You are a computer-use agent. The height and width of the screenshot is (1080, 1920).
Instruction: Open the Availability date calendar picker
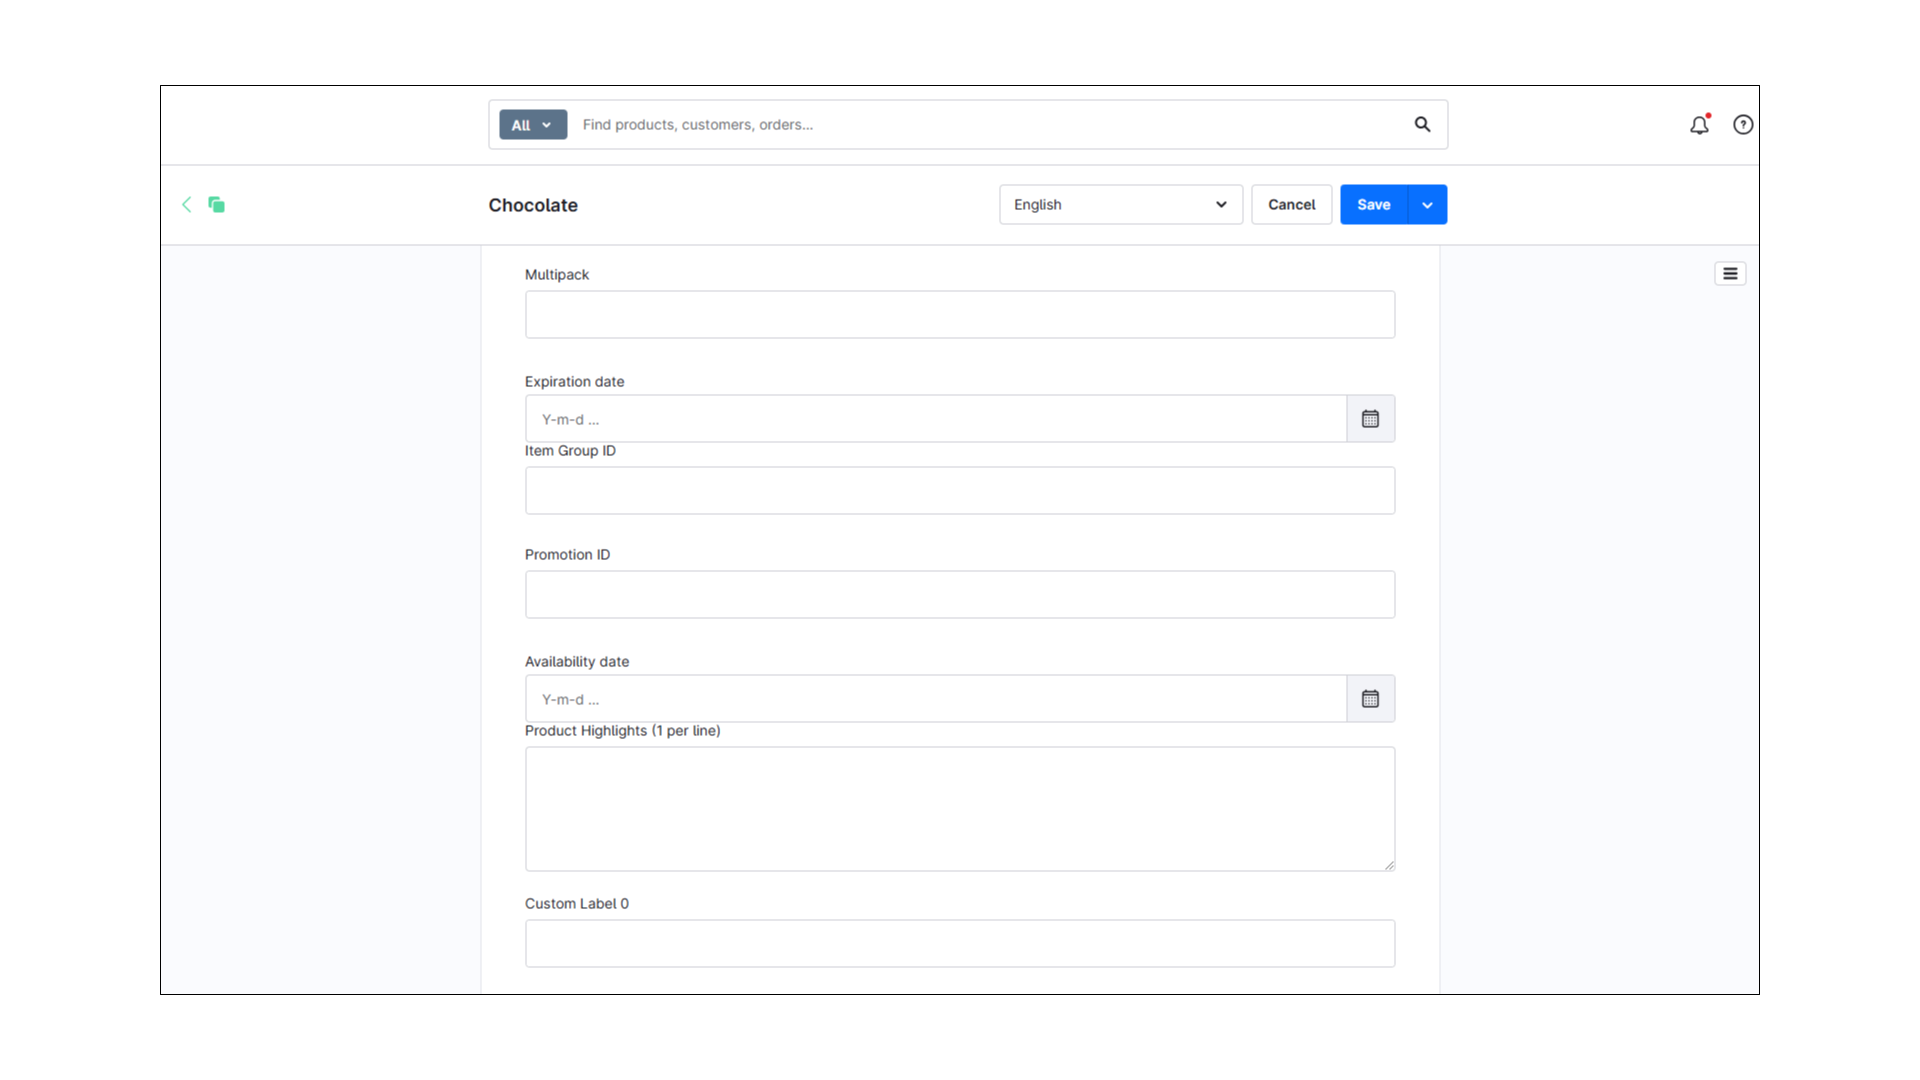click(x=1370, y=698)
